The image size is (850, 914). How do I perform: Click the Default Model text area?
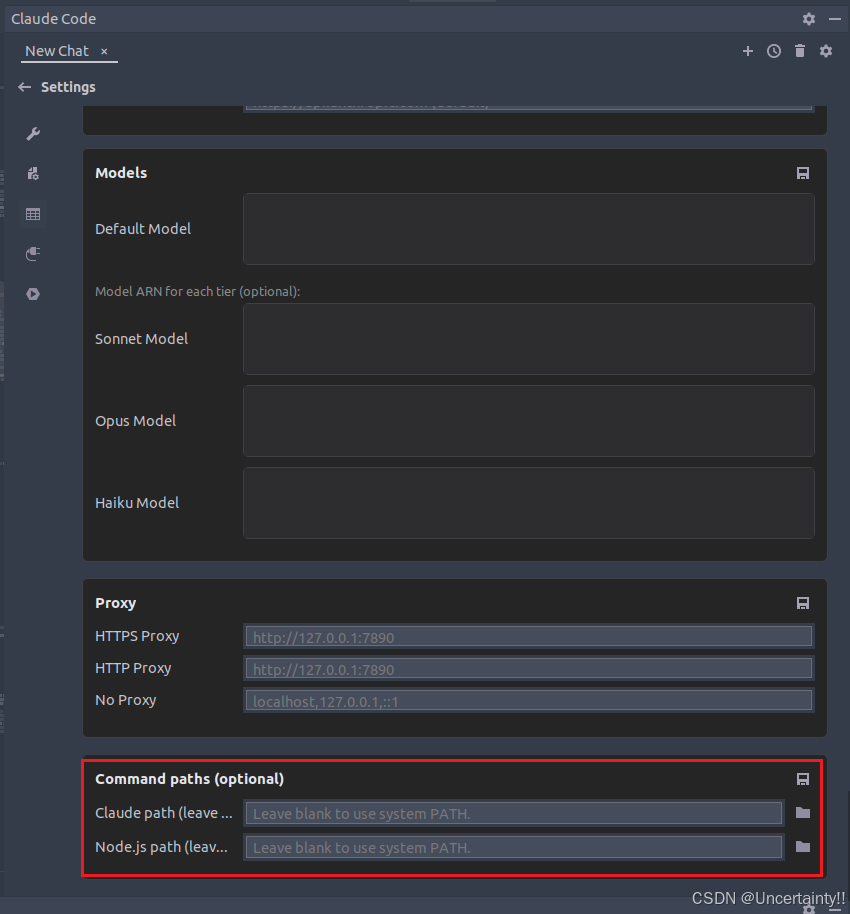[528, 229]
